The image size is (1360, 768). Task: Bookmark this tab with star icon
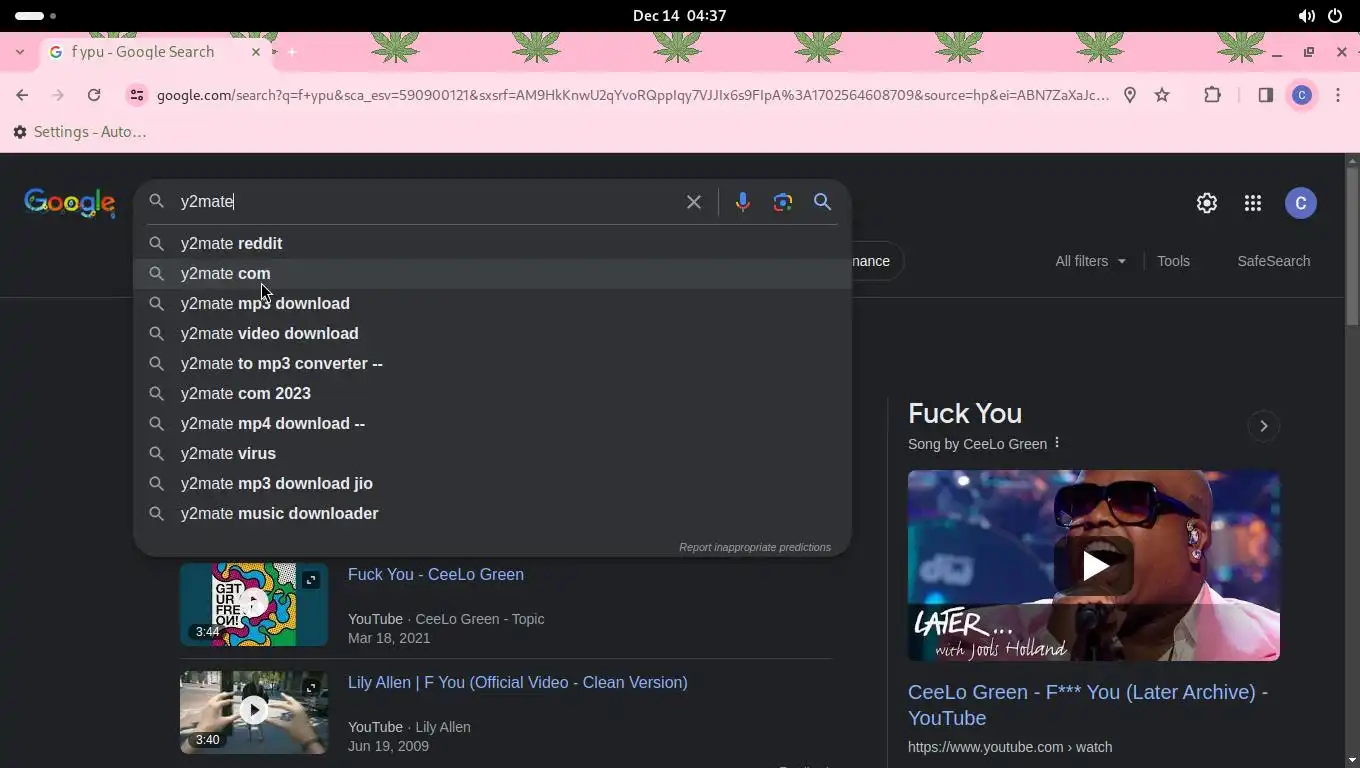1162,95
